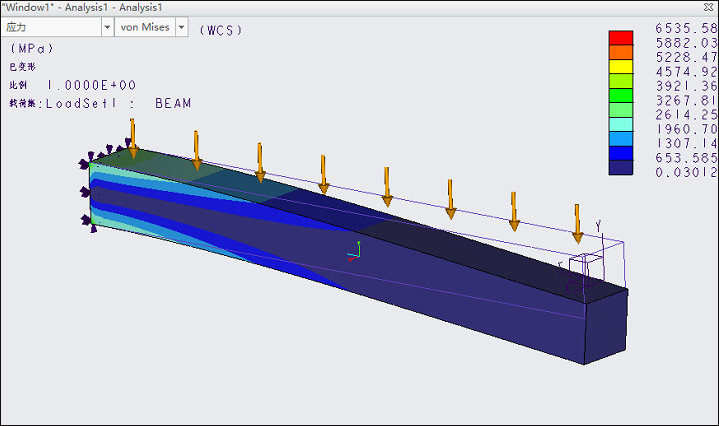Select the legend value 1307.14
The image size is (719, 426).
pos(686,144)
